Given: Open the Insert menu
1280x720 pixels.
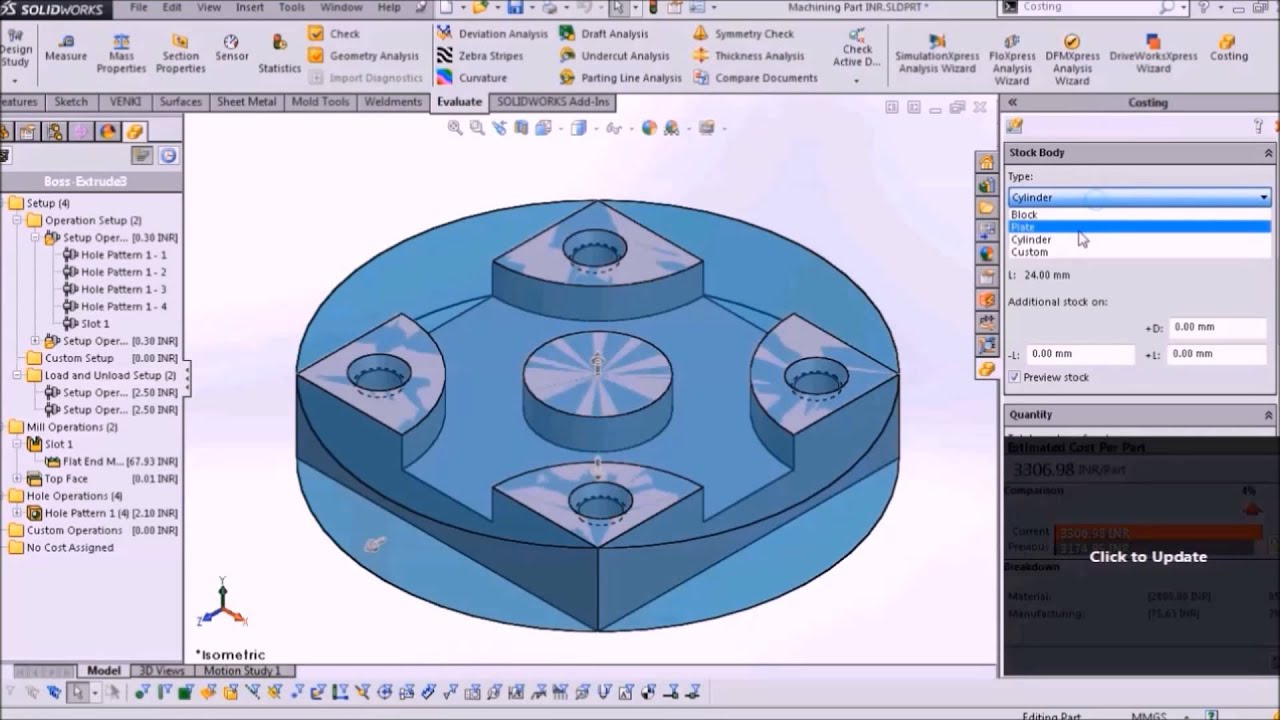Looking at the screenshot, I should pyautogui.click(x=250, y=7).
